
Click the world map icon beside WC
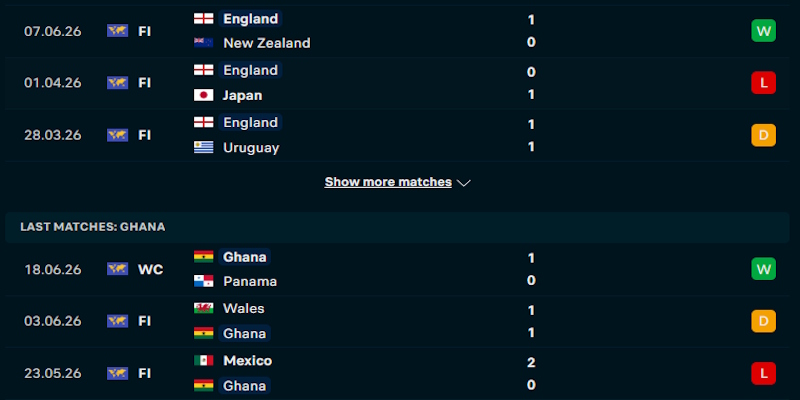(x=117, y=269)
